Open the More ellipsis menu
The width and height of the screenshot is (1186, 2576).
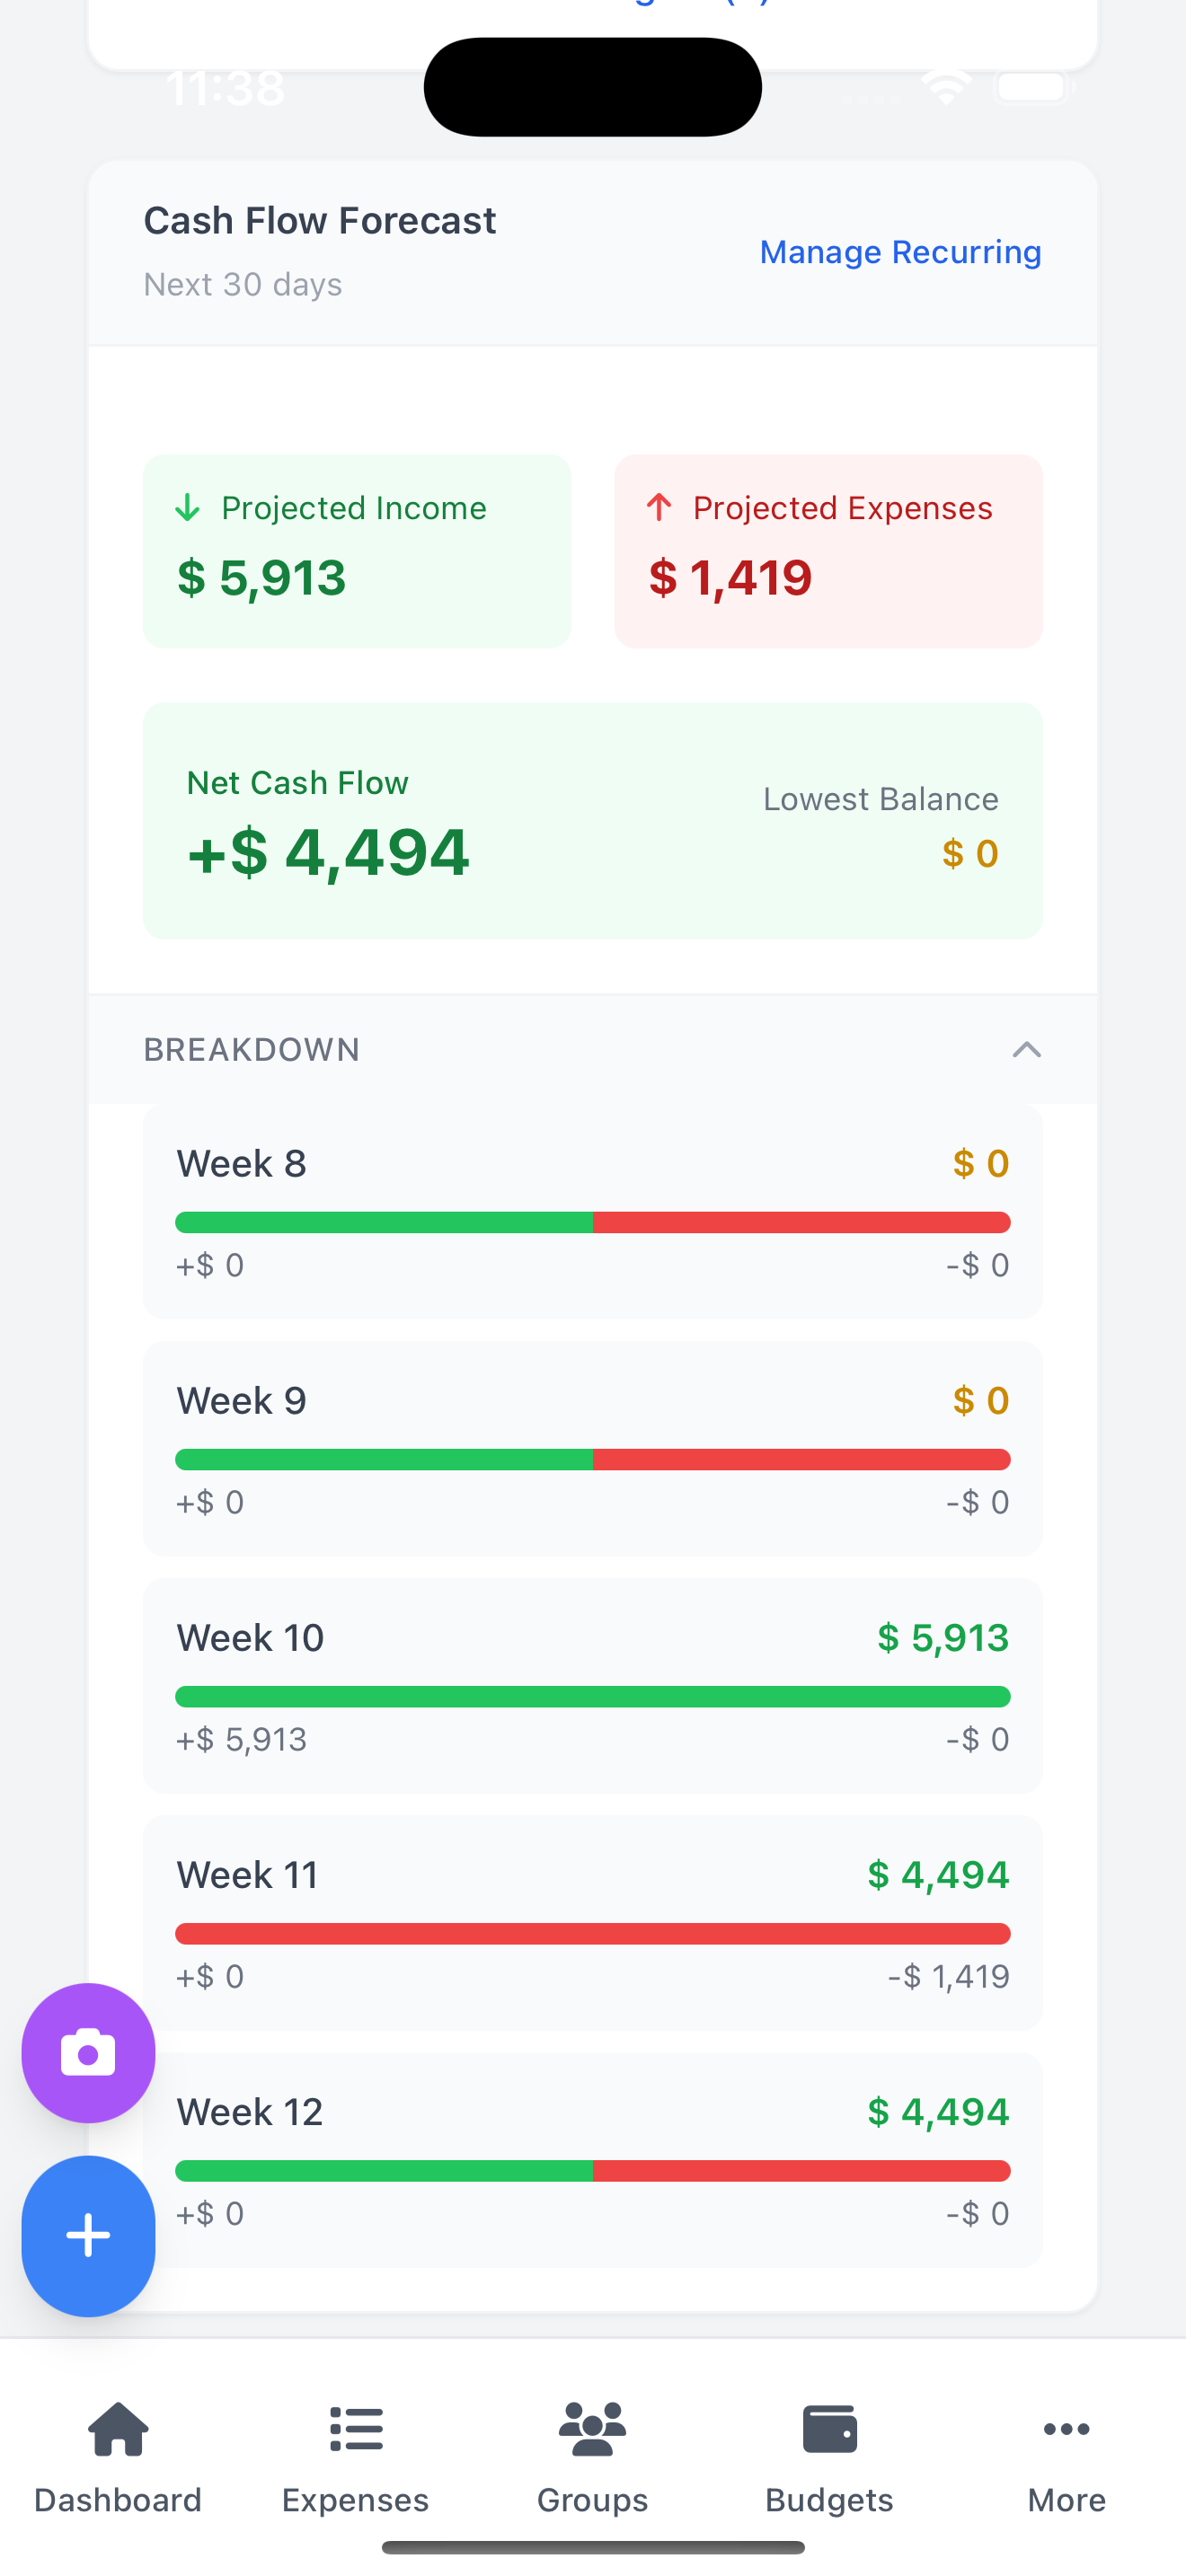(x=1066, y=2430)
